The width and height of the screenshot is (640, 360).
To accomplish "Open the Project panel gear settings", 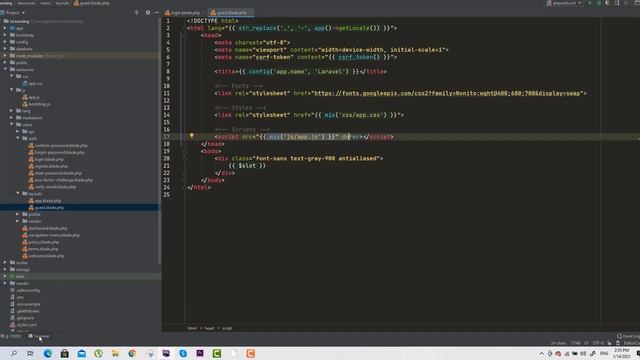I will pos(148,13).
